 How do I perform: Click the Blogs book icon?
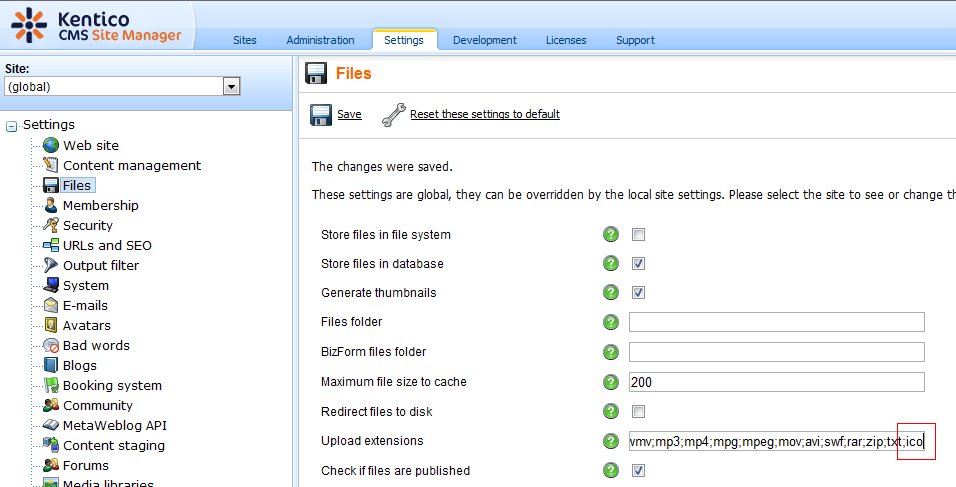[x=51, y=365]
